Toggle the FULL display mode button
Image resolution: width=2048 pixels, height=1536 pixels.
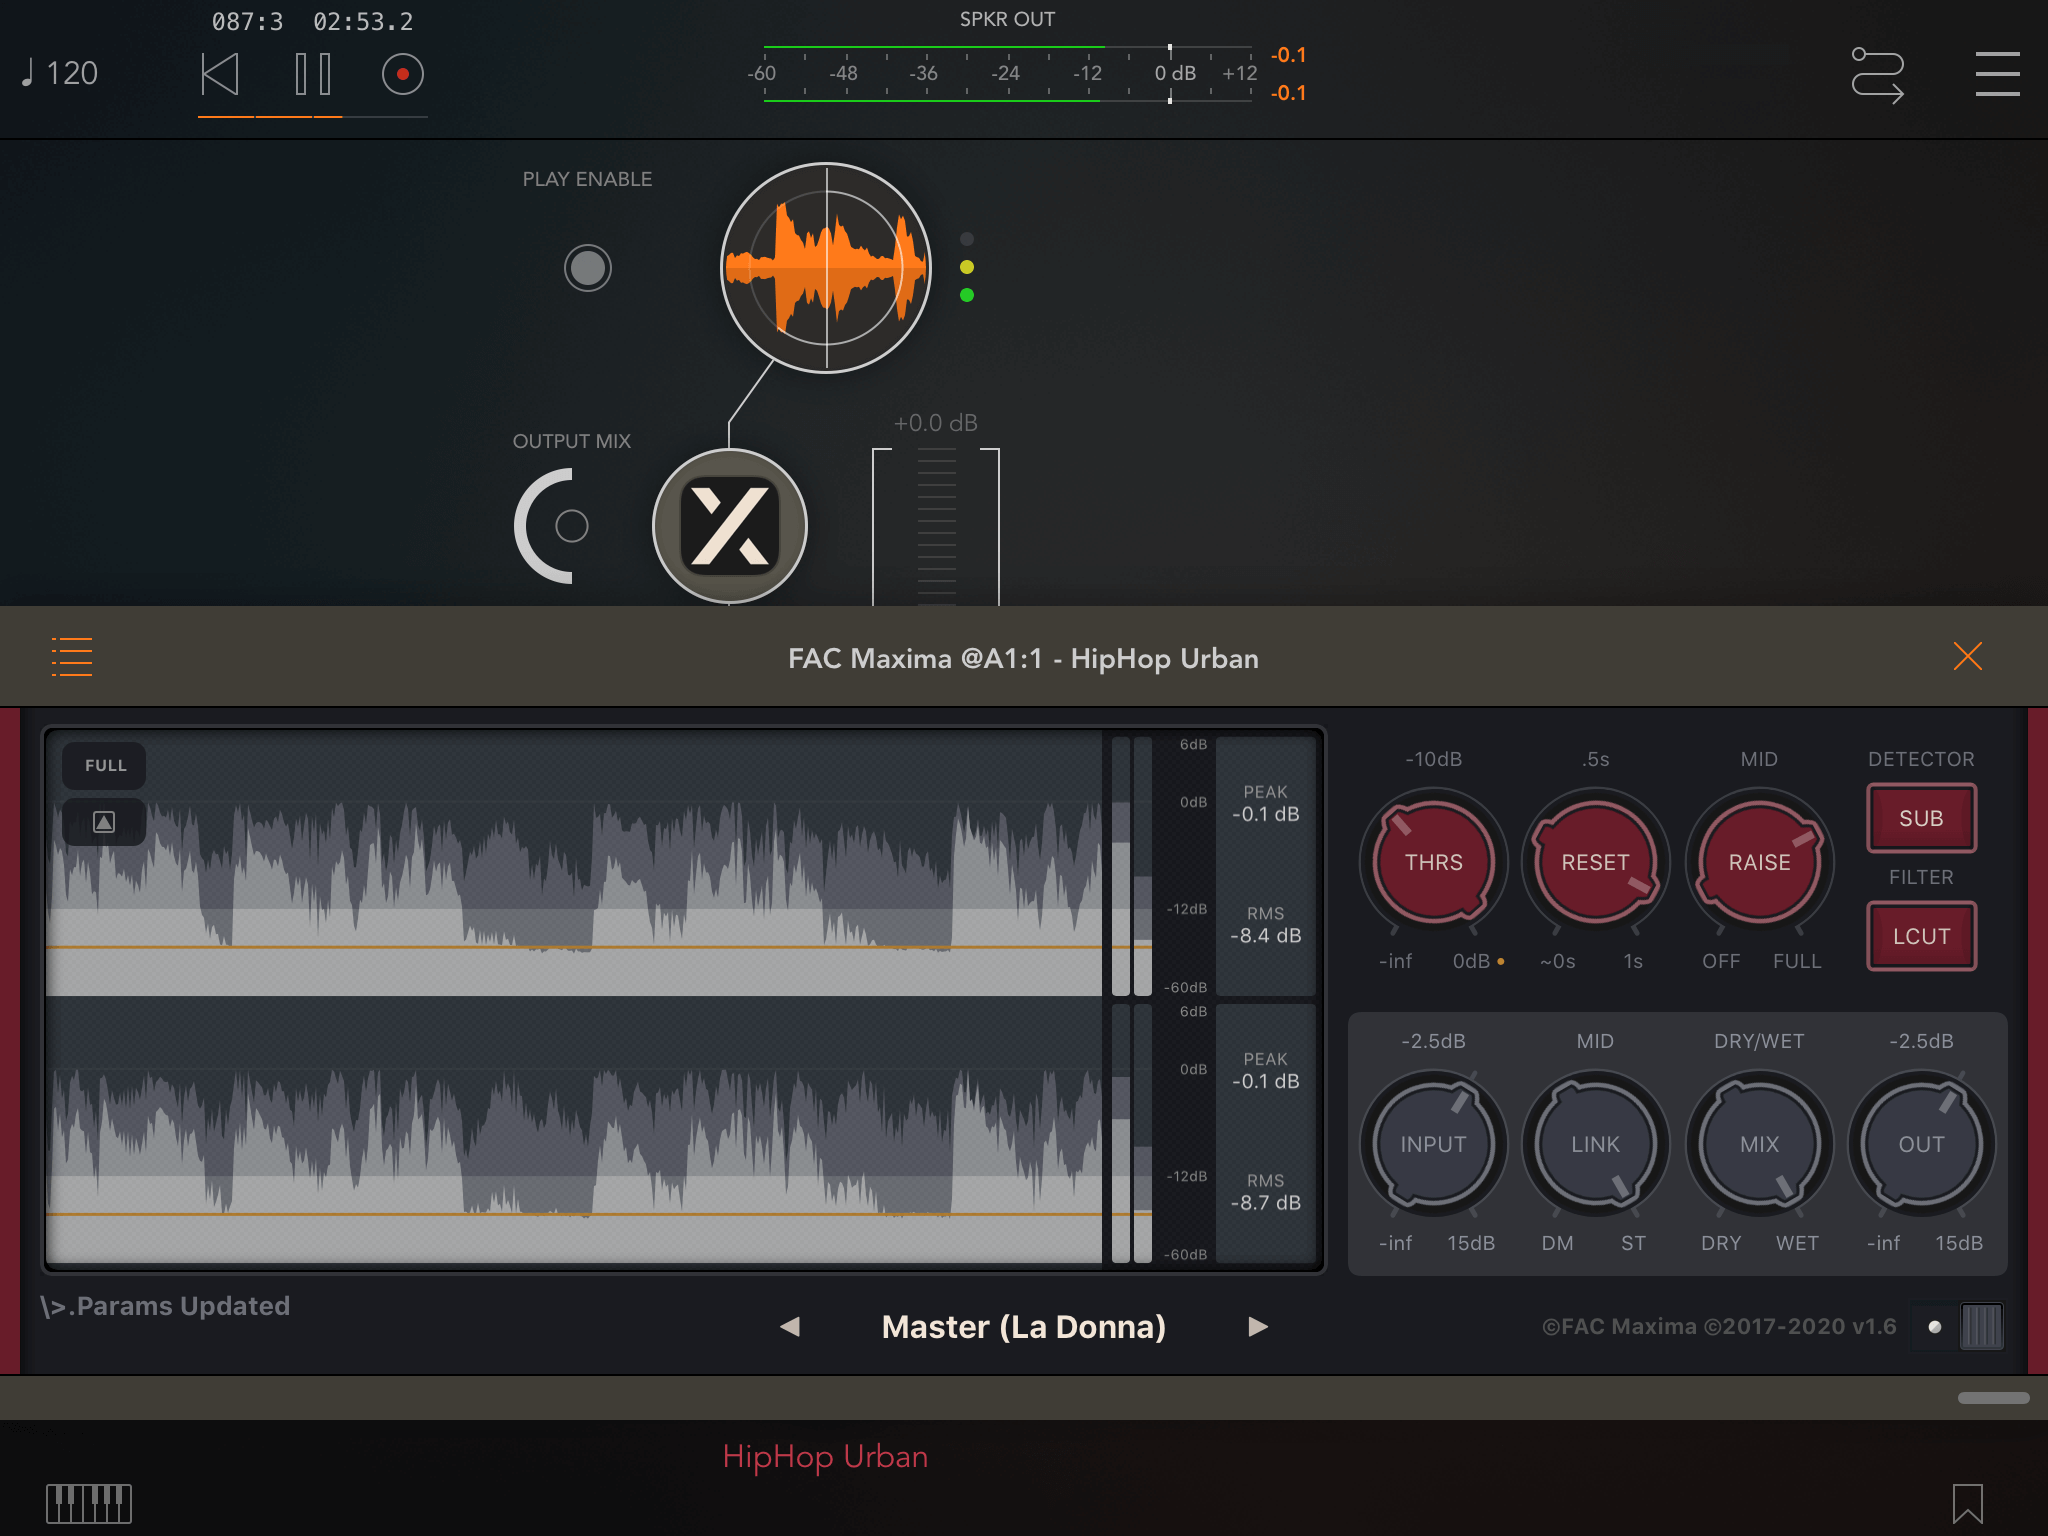point(105,765)
